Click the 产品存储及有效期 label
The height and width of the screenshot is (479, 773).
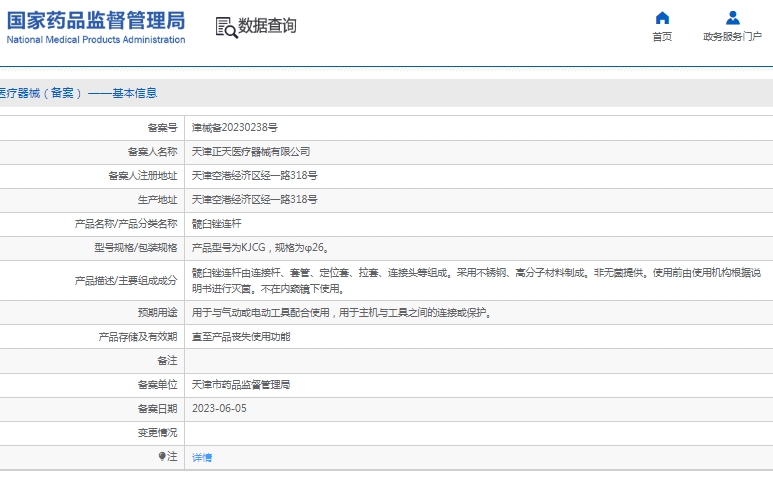click(138, 337)
